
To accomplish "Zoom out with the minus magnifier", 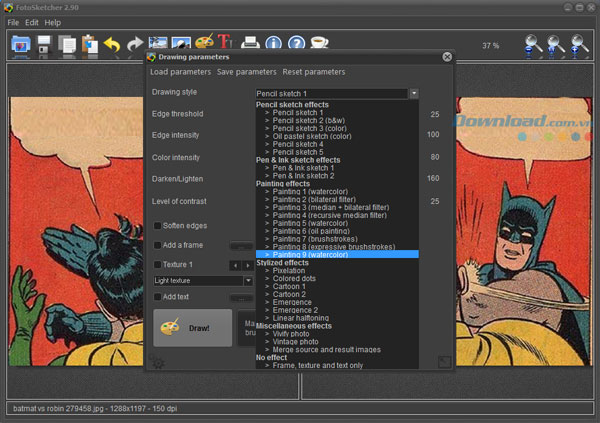I will pyautogui.click(x=533, y=46).
